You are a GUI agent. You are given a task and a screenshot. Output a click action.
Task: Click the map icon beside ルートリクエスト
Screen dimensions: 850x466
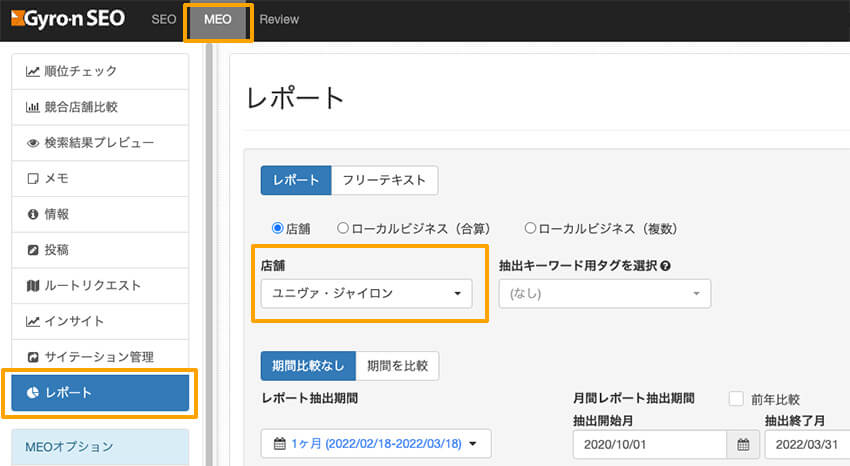coord(33,286)
